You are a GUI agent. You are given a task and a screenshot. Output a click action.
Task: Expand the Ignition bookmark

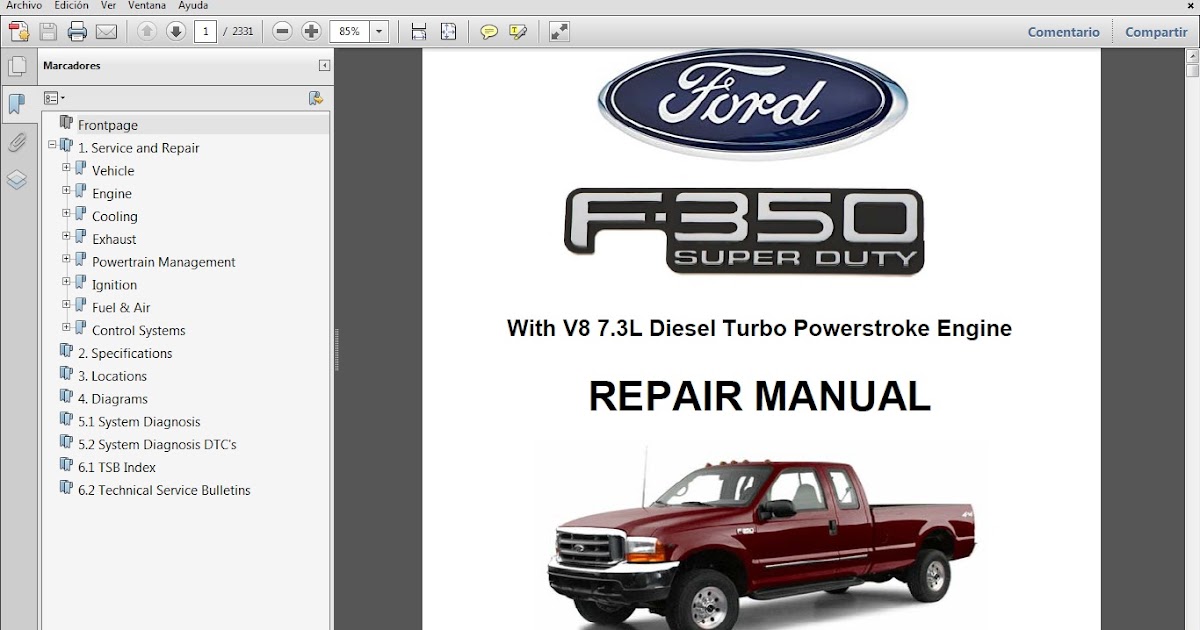tap(66, 283)
